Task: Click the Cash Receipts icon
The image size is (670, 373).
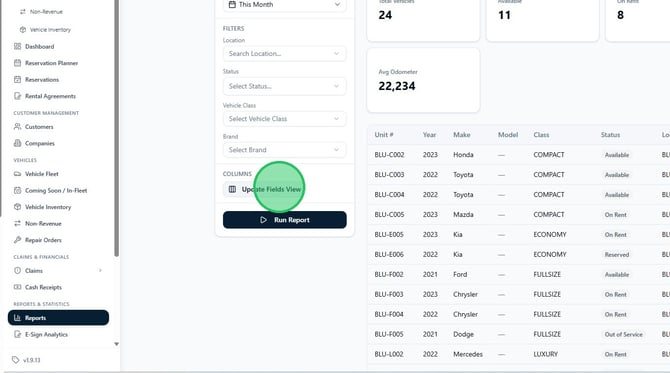Action: [x=18, y=287]
